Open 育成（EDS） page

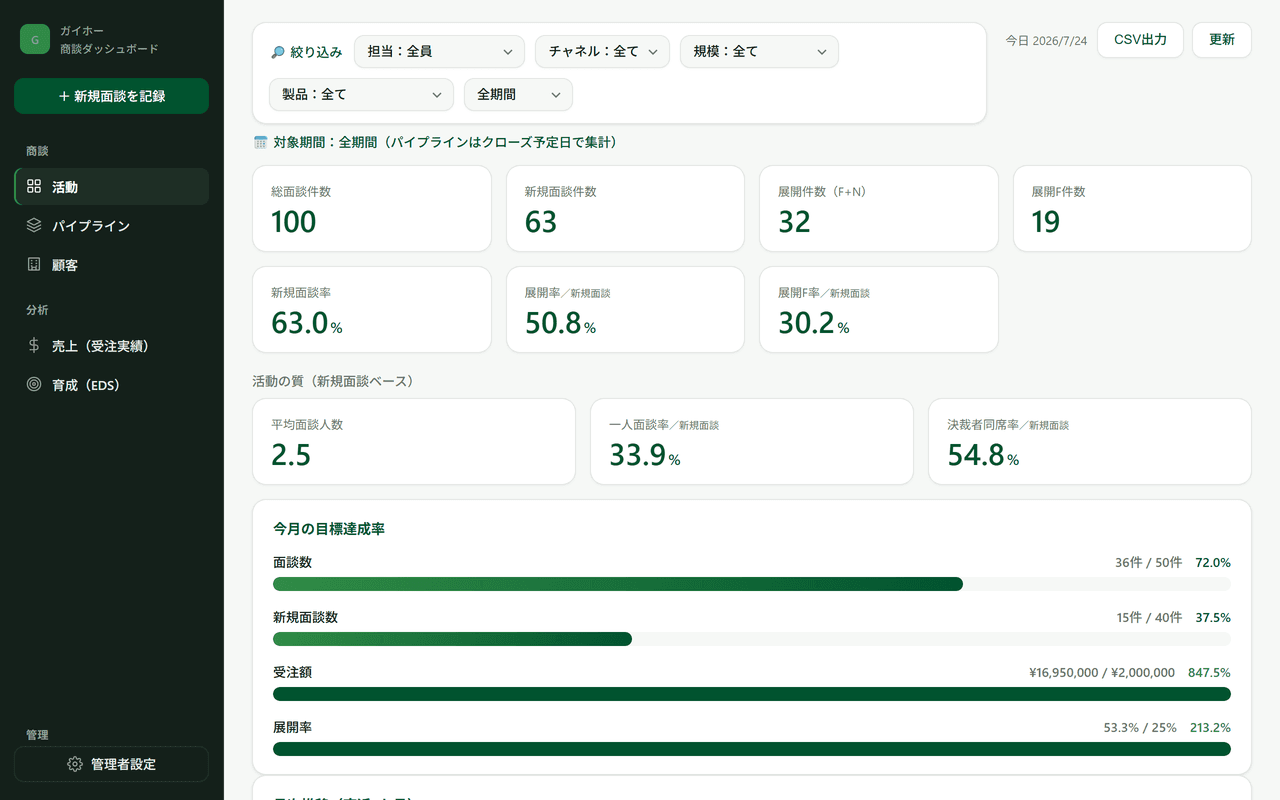pos(111,384)
